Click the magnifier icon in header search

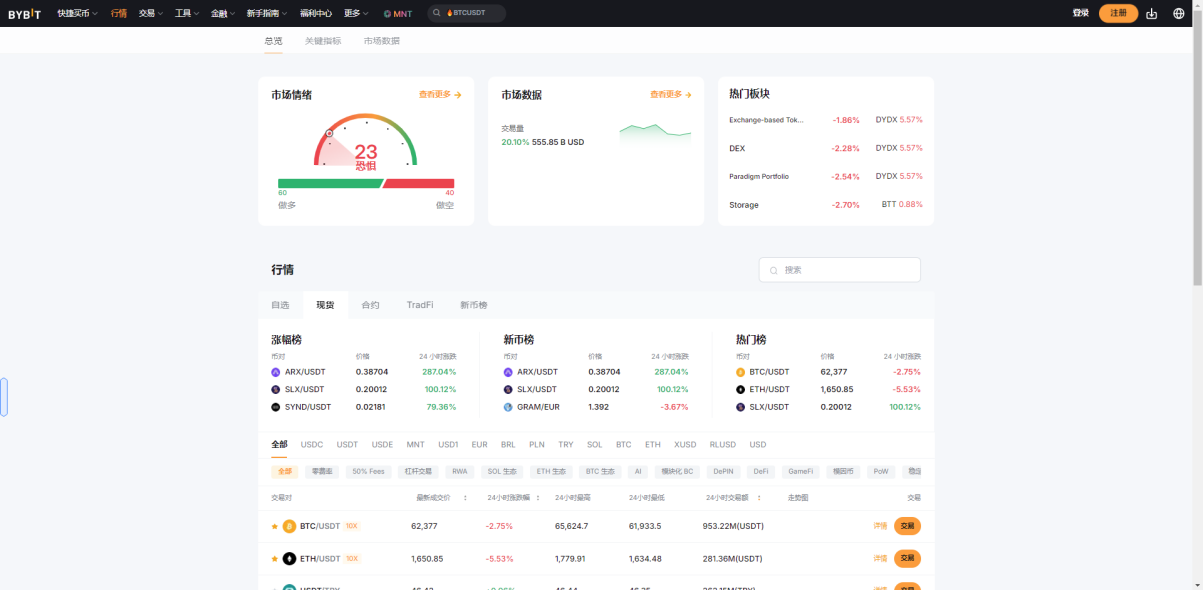[437, 14]
